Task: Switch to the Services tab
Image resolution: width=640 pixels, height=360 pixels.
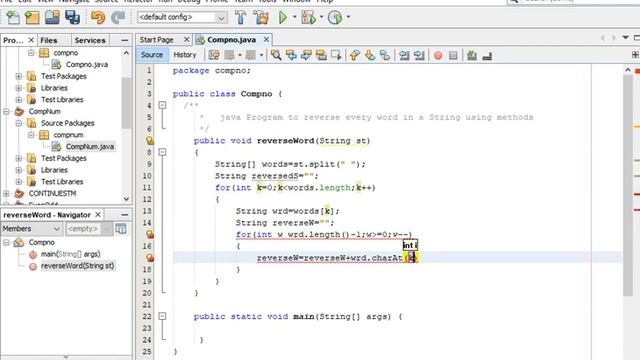Action: coord(90,40)
